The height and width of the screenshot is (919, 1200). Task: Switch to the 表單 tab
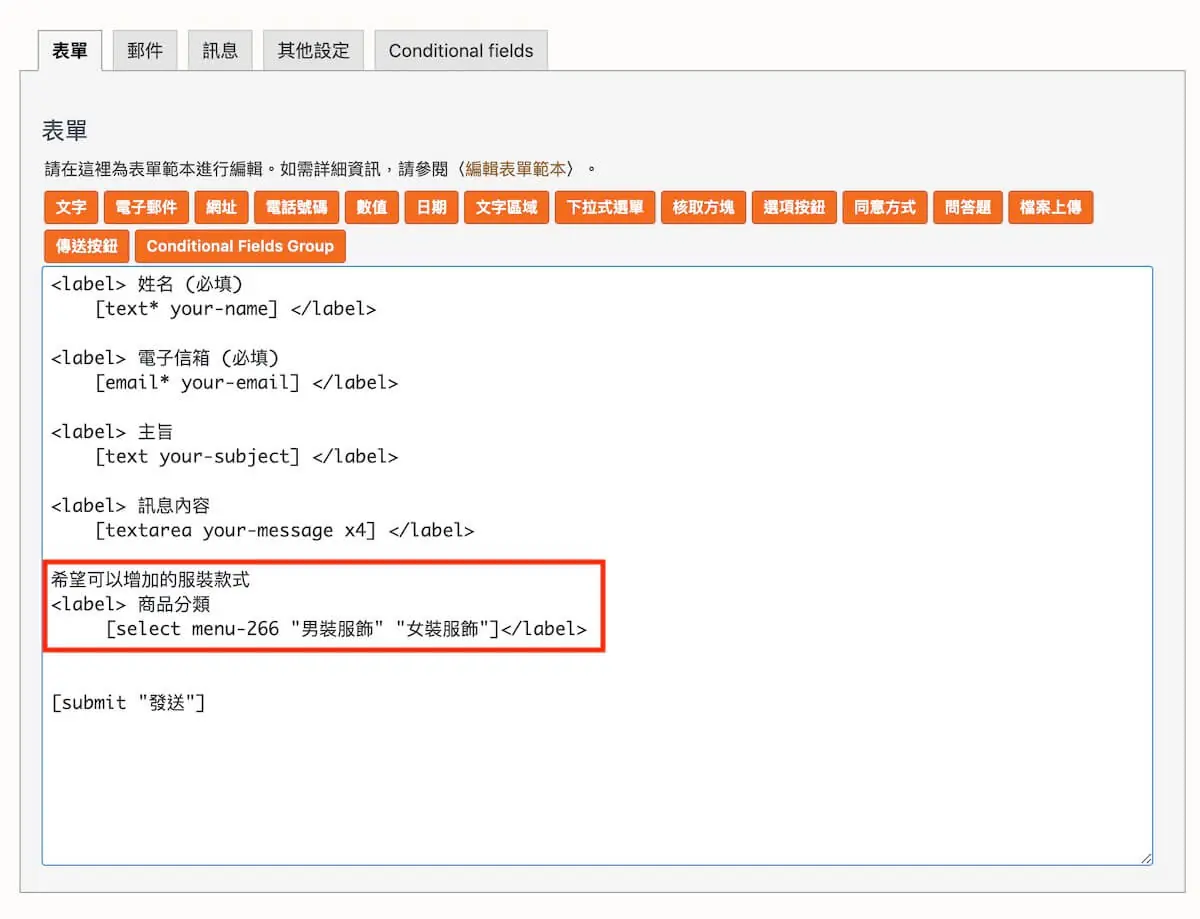coord(70,50)
